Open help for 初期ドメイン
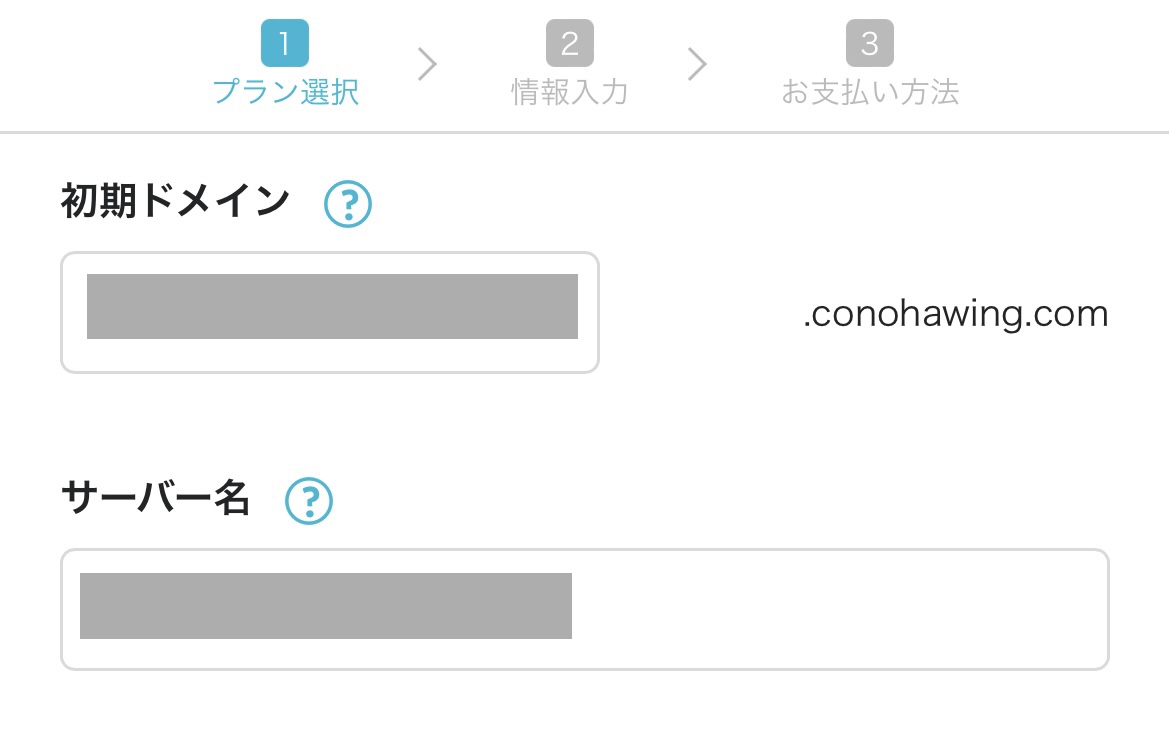 (347, 203)
